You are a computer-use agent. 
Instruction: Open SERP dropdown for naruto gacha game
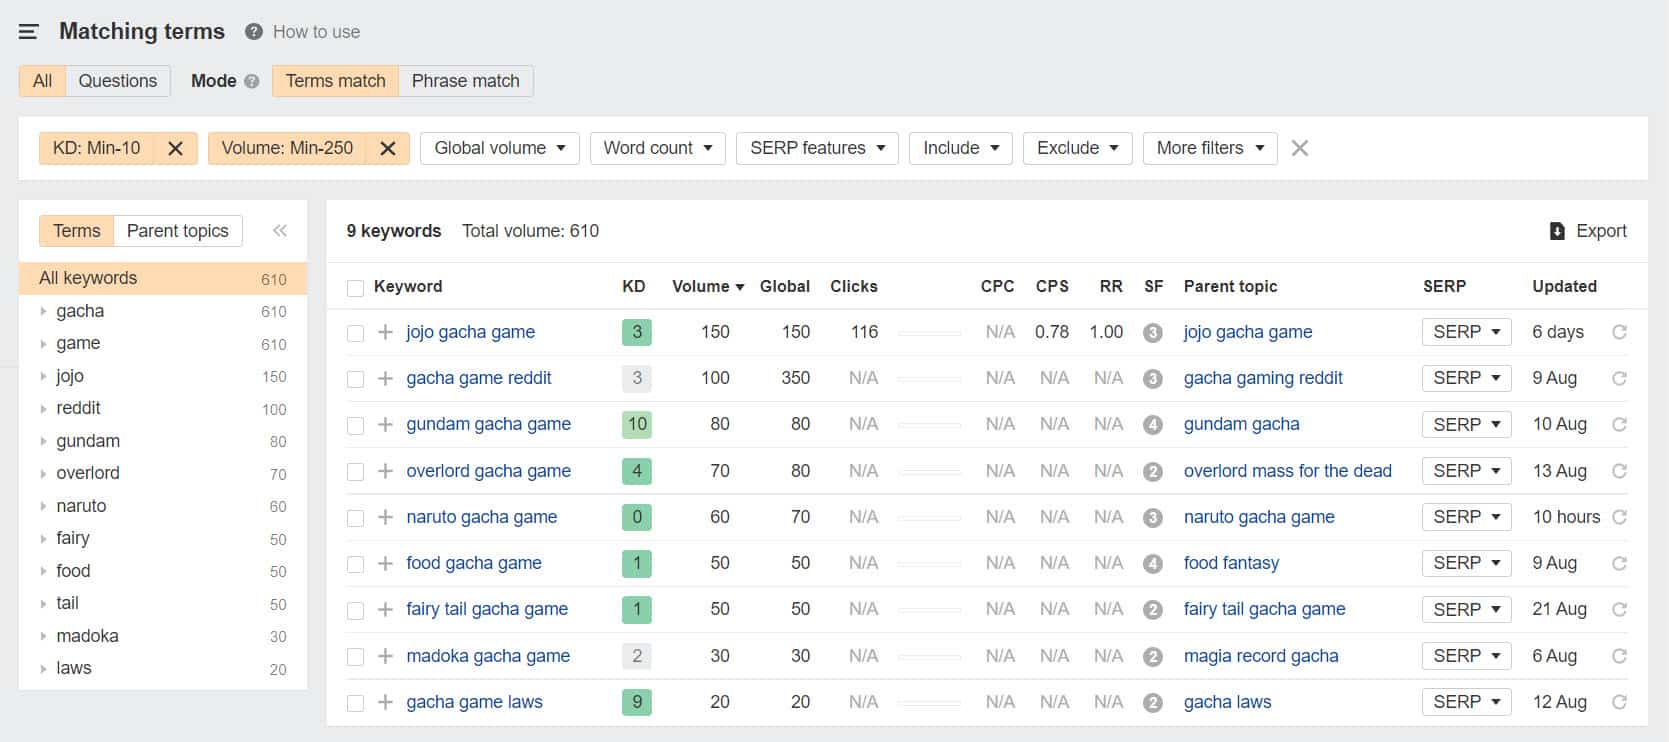tap(1466, 517)
